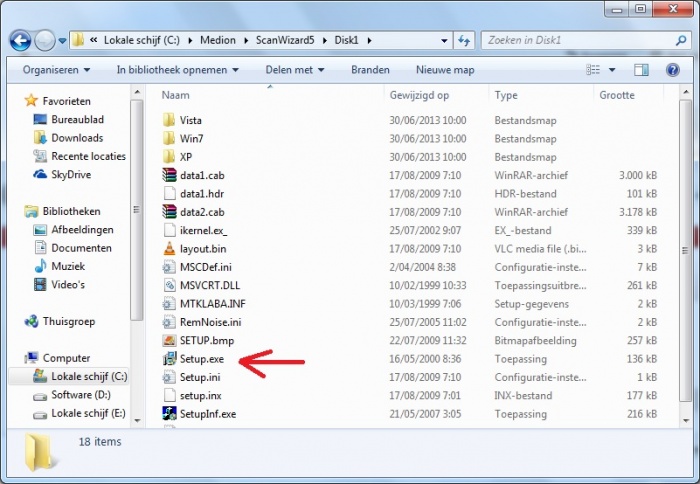Click the Back navigation arrow

click(21, 41)
